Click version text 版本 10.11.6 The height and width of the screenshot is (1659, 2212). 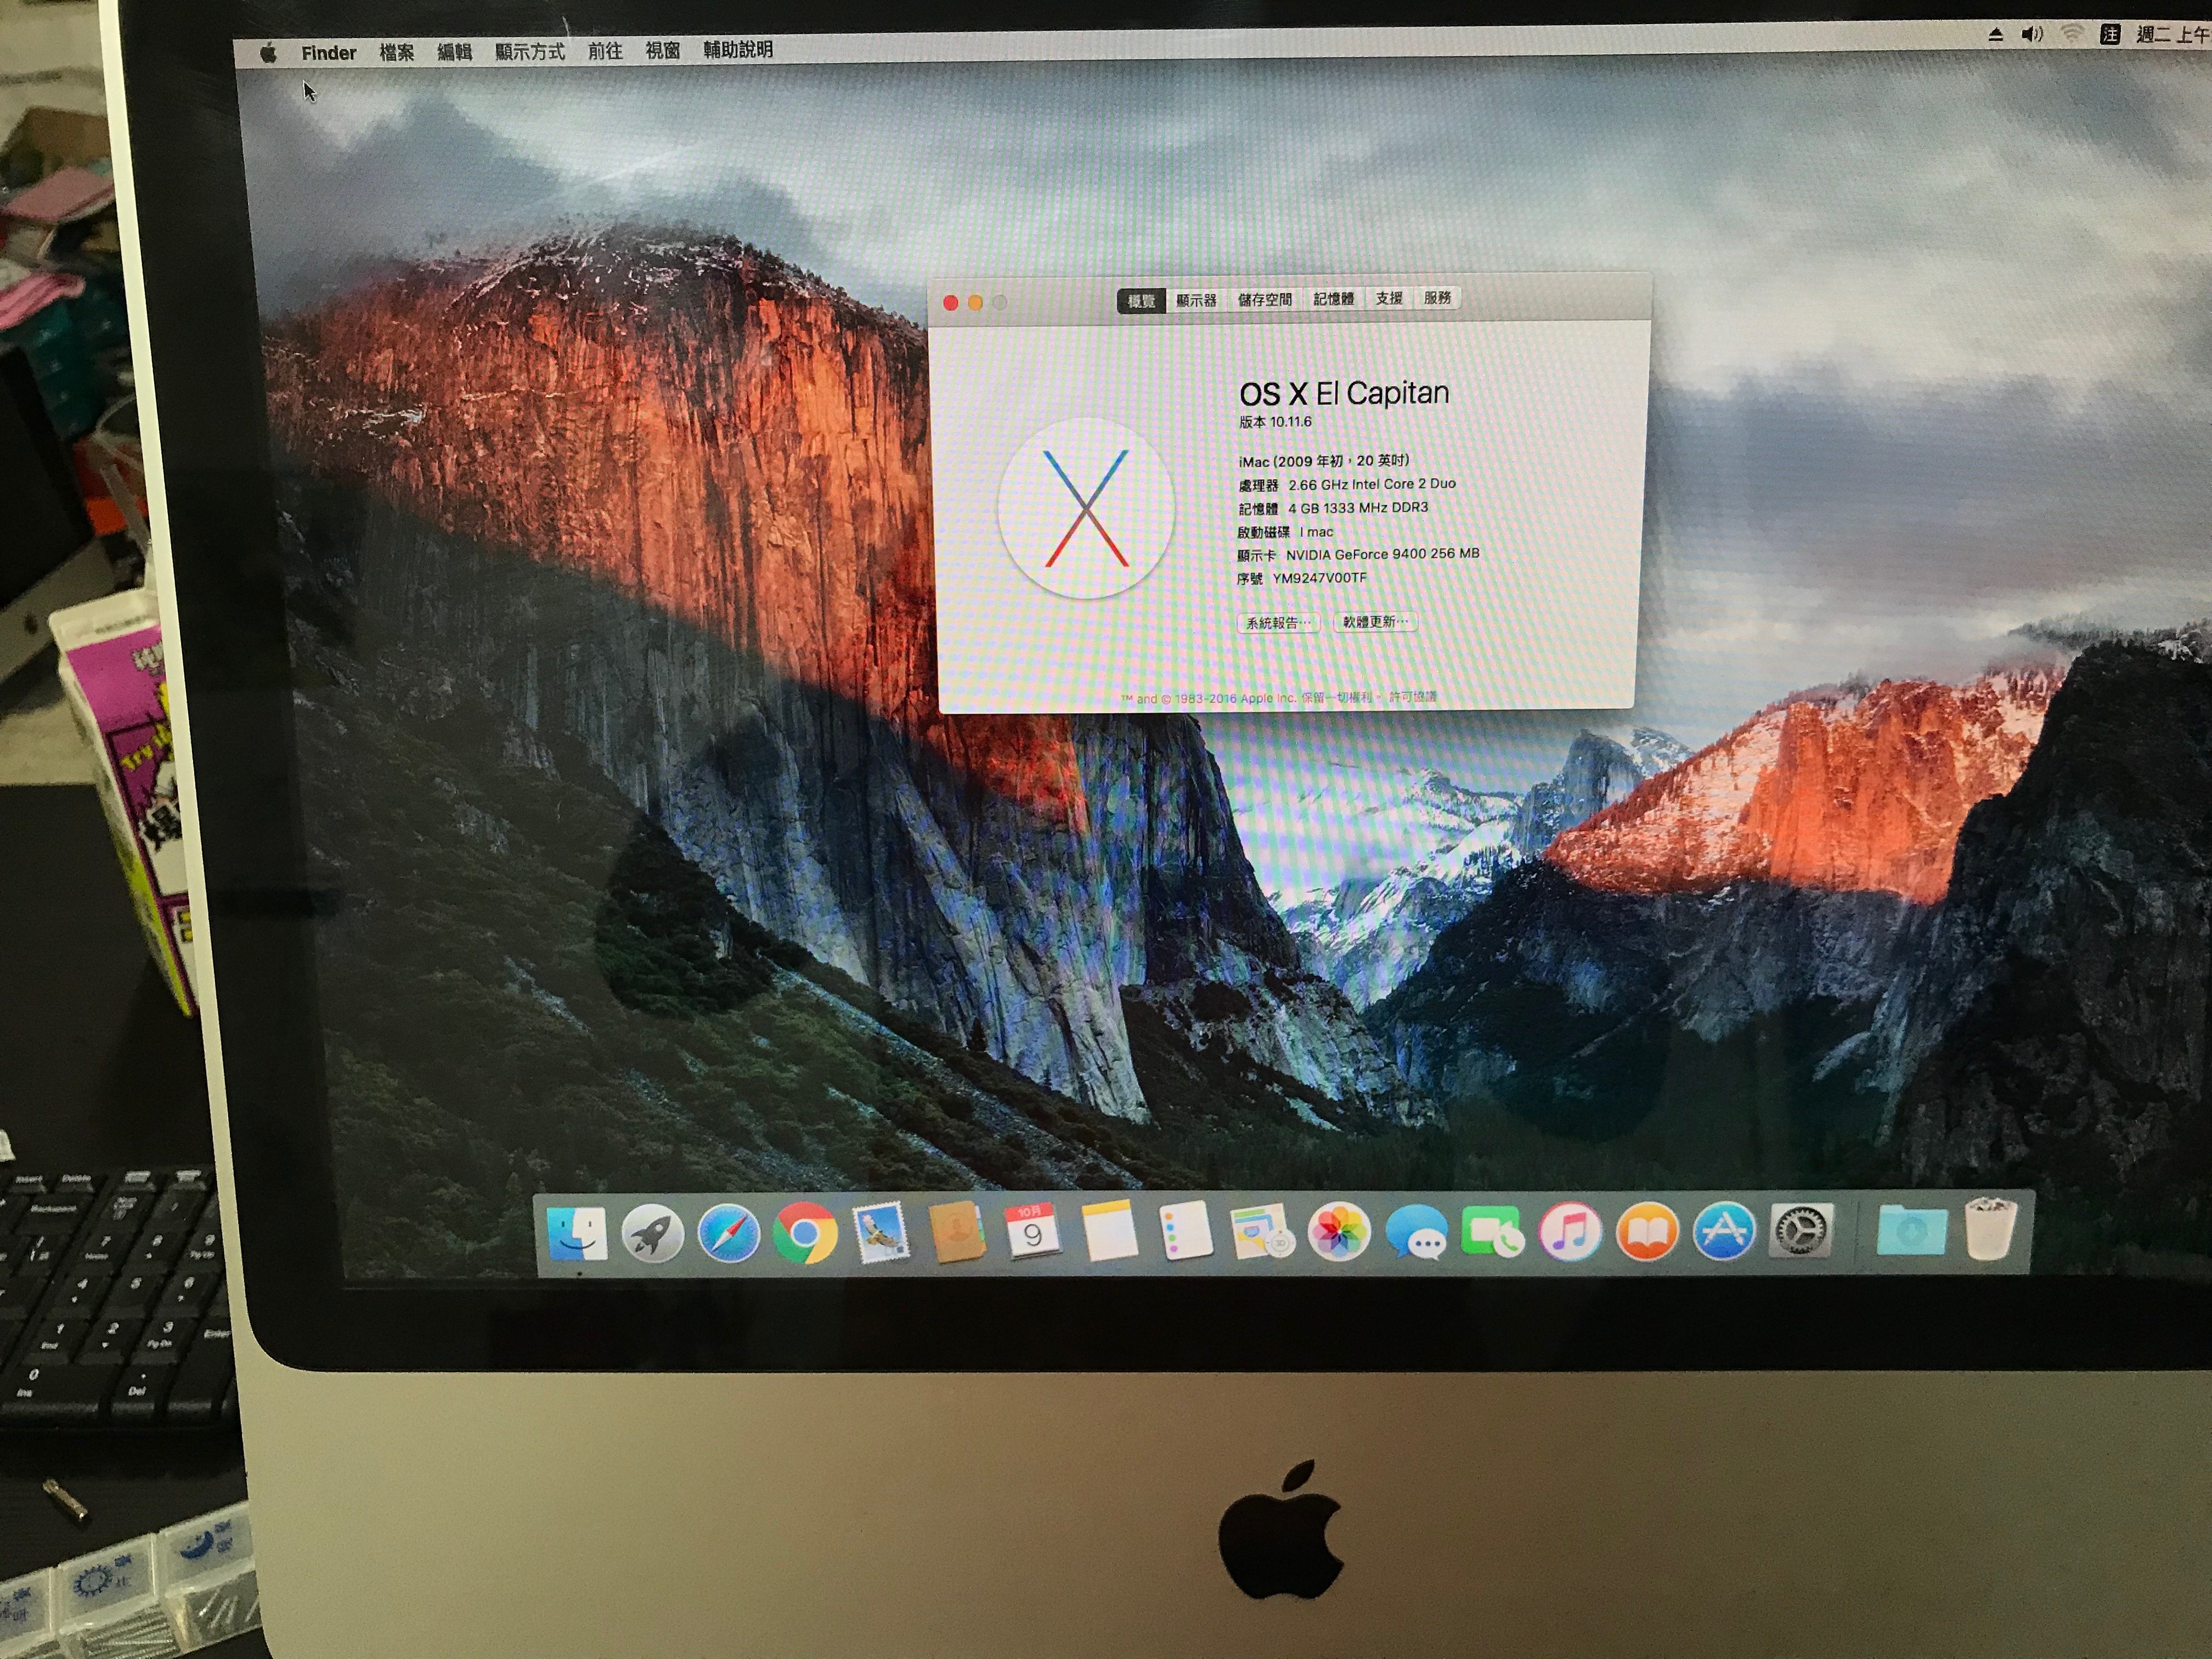[x=1275, y=422]
